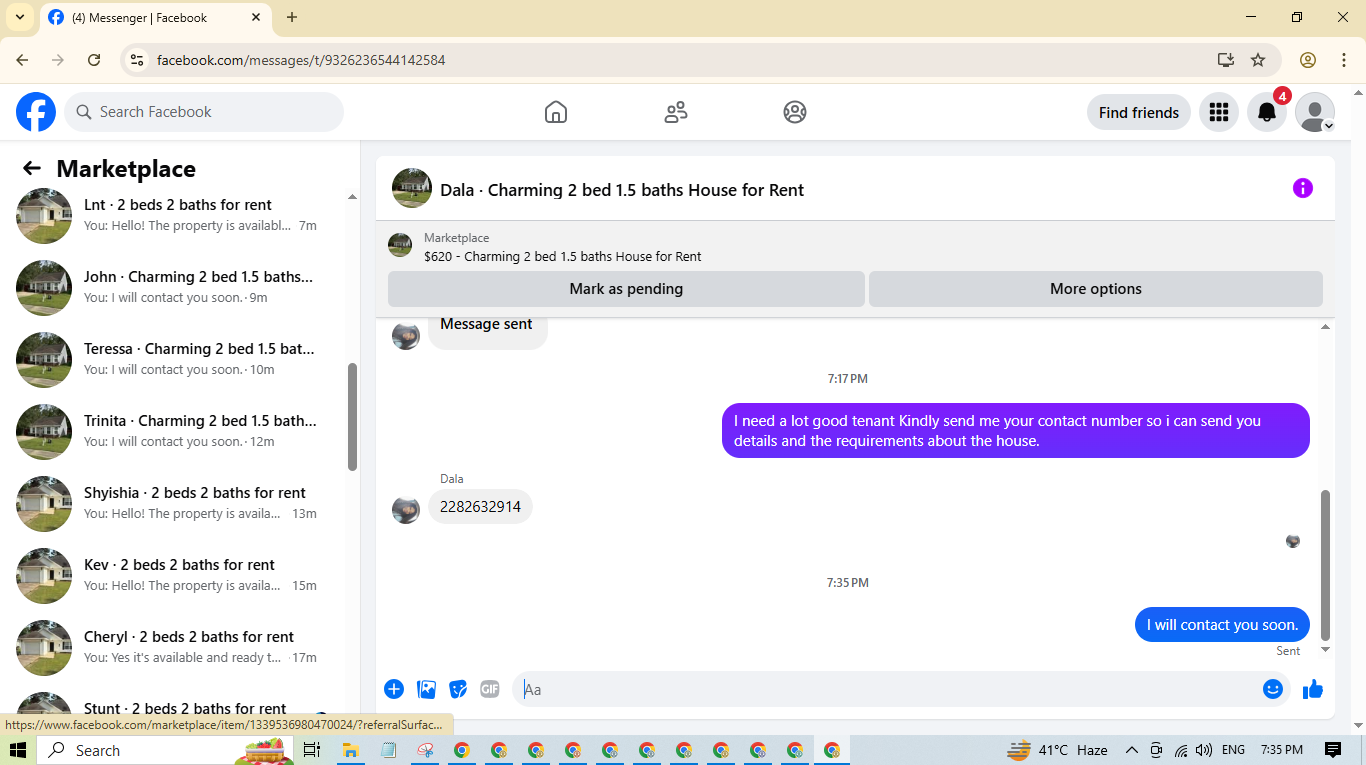The image size is (1366, 765).
Task: Reload the page
Action: pos(94,60)
